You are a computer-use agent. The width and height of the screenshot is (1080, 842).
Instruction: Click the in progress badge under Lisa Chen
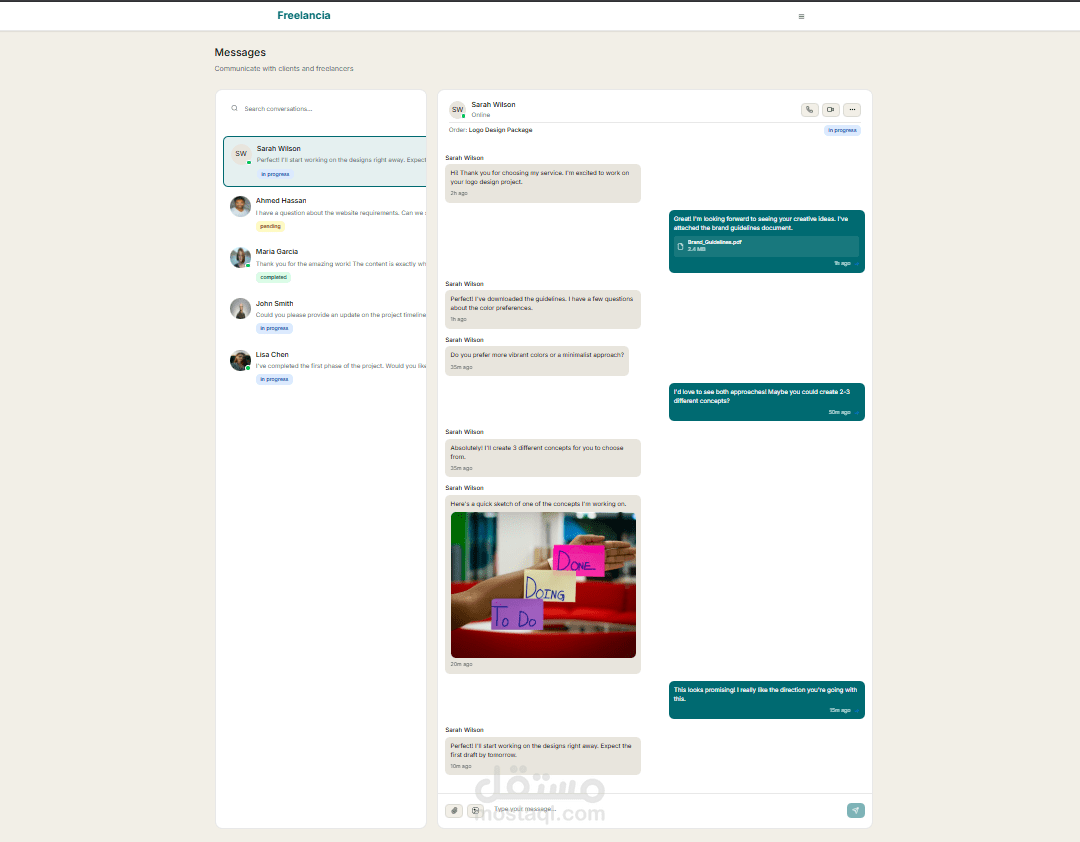click(274, 379)
